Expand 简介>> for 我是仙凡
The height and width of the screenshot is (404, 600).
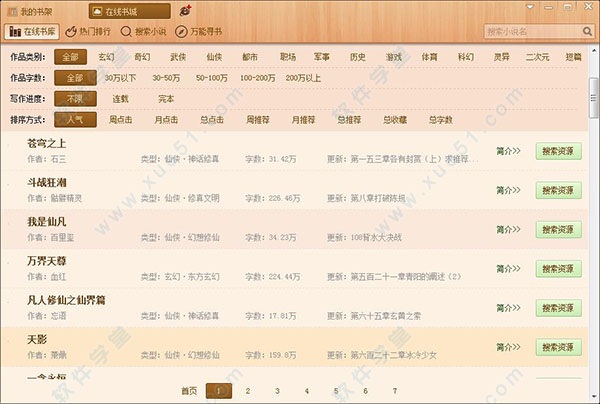pyautogui.click(x=508, y=229)
